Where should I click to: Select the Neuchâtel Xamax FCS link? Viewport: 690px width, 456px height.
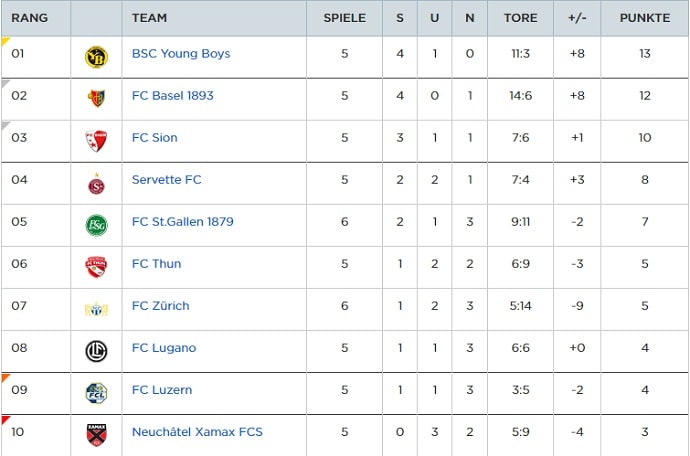click(x=197, y=432)
